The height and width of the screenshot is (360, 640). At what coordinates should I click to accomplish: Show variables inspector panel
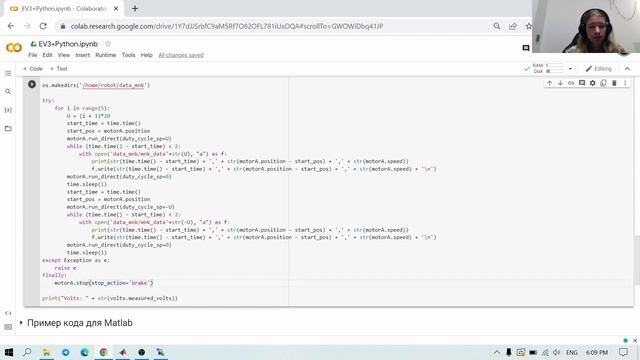coord(8,110)
